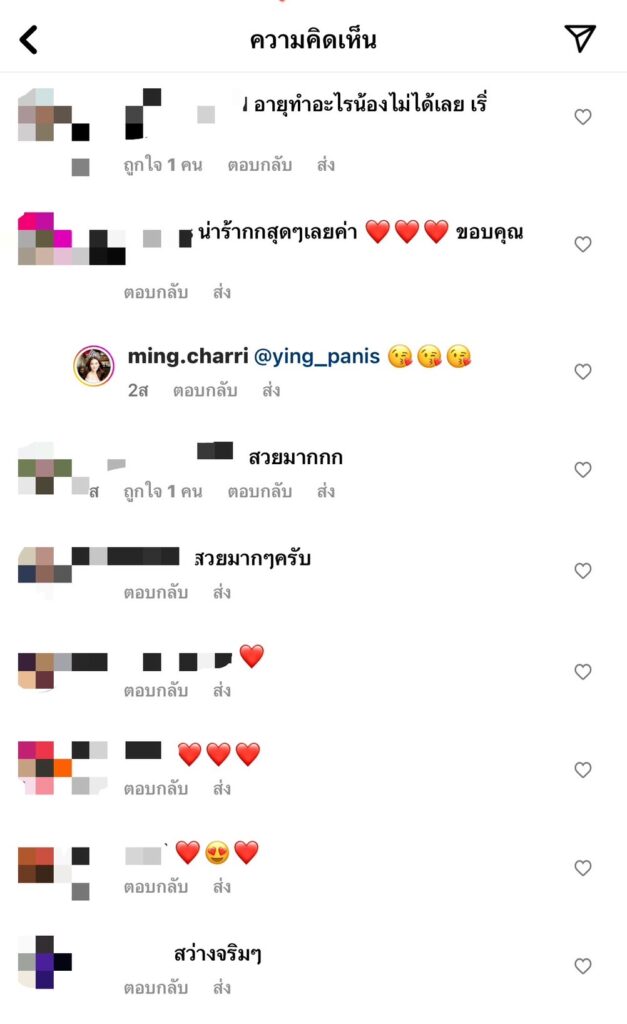Tap the heart beside 'สวยมากกก' comment
This screenshot has width=627, height=1024.
pyautogui.click(x=583, y=470)
